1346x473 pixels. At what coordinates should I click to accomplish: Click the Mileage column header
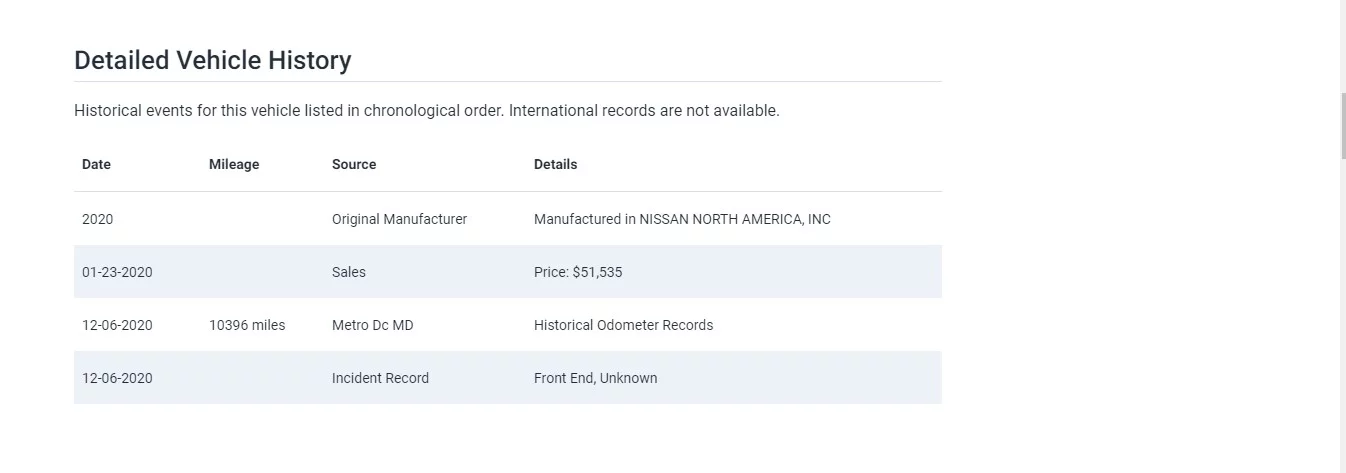[x=234, y=164]
